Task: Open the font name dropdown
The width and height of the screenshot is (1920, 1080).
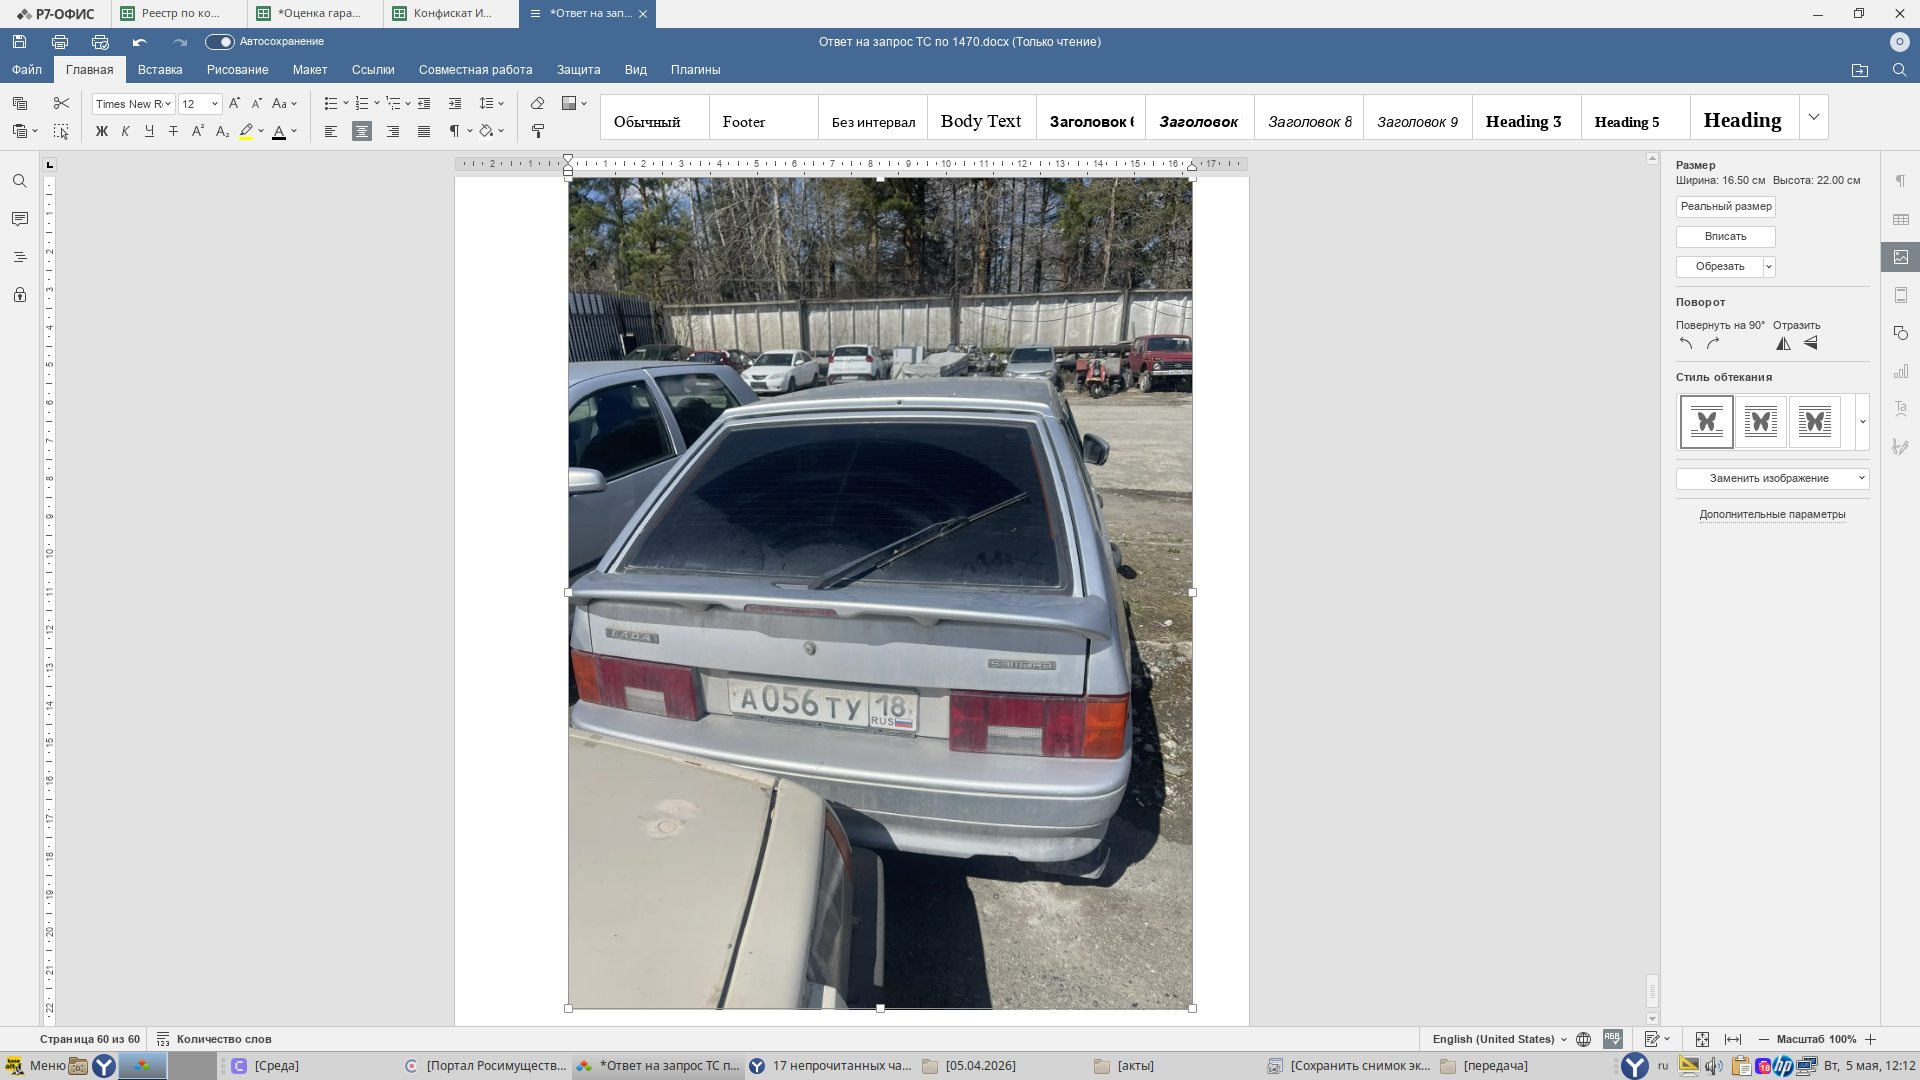Action: (167, 104)
